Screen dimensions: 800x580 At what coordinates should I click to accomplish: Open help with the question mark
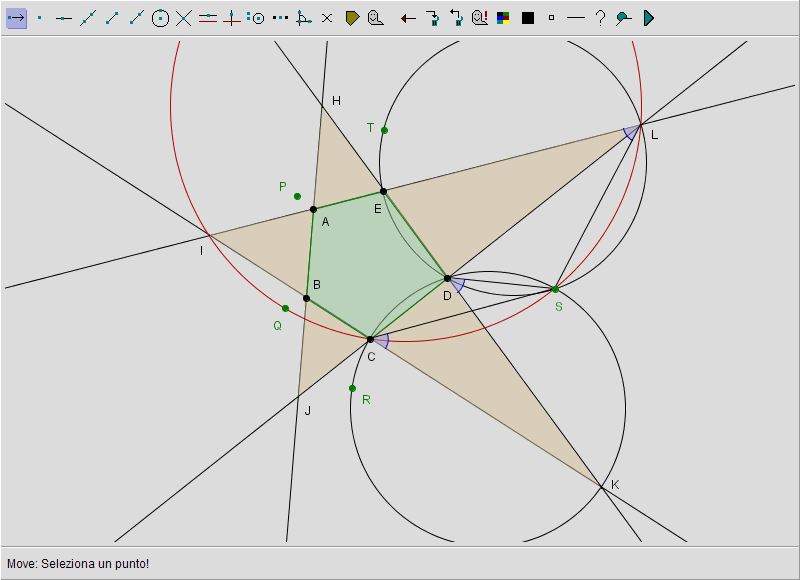599,18
